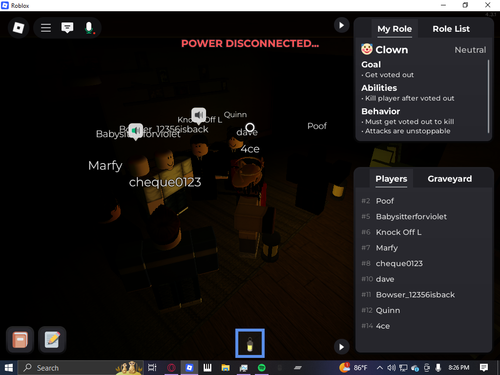Image resolution: width=500 pixels, height=375 pixels.
Task: Click the Neutral alignment label
Action: (470, 50)
